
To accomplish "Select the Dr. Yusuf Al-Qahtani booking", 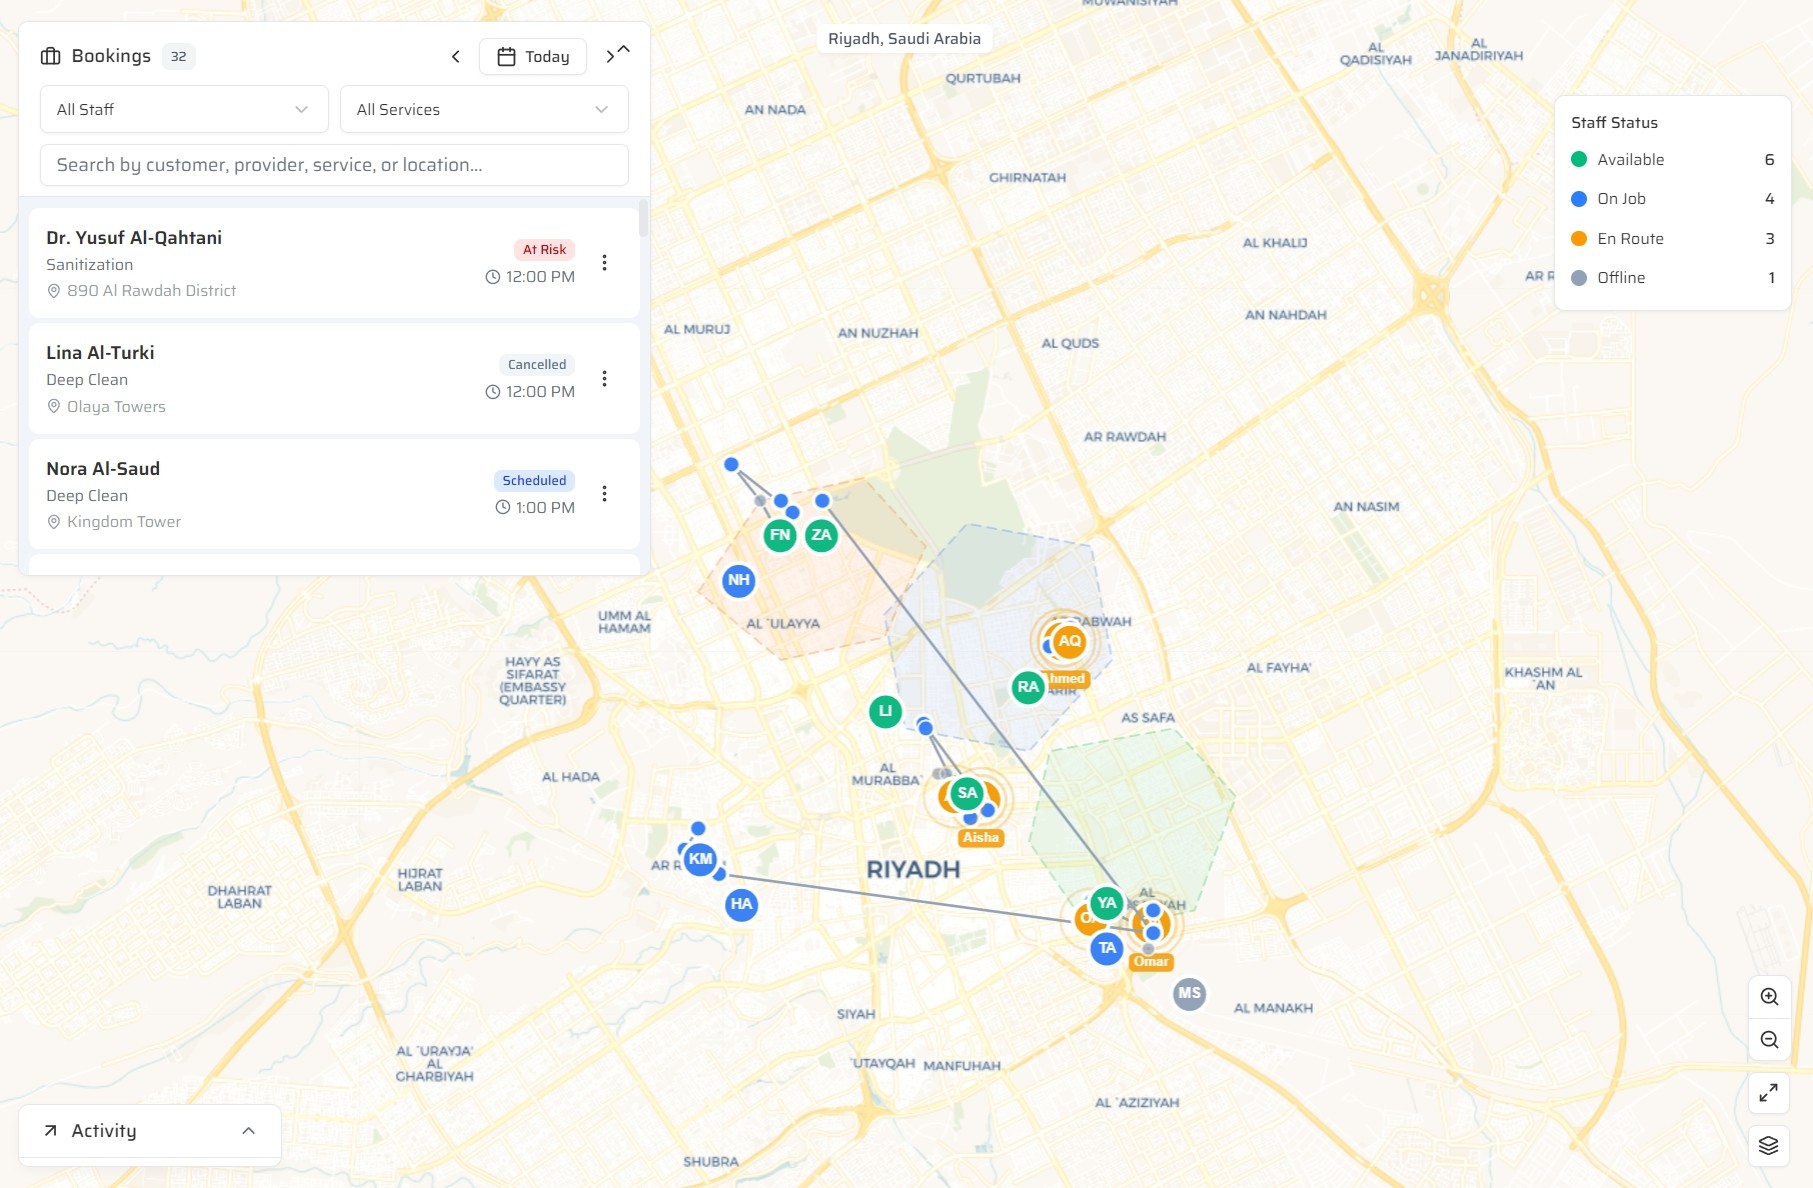I will click(334, 263).
